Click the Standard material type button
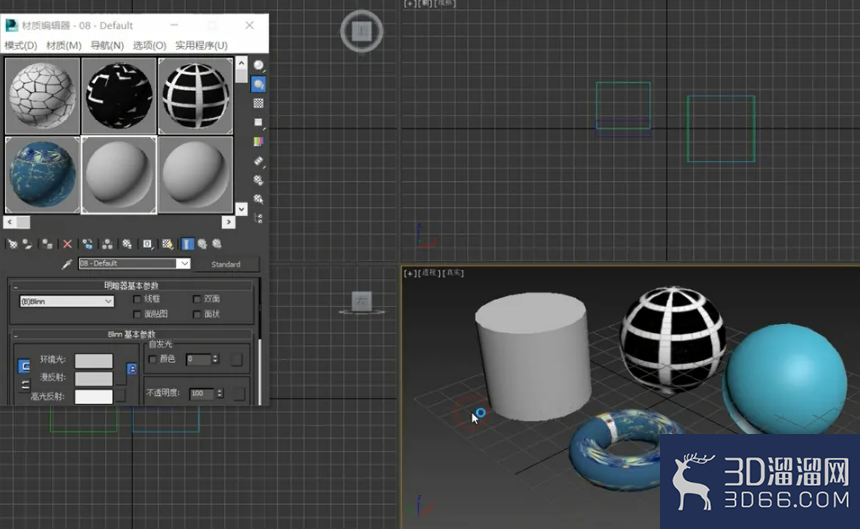 click(226, 264)
